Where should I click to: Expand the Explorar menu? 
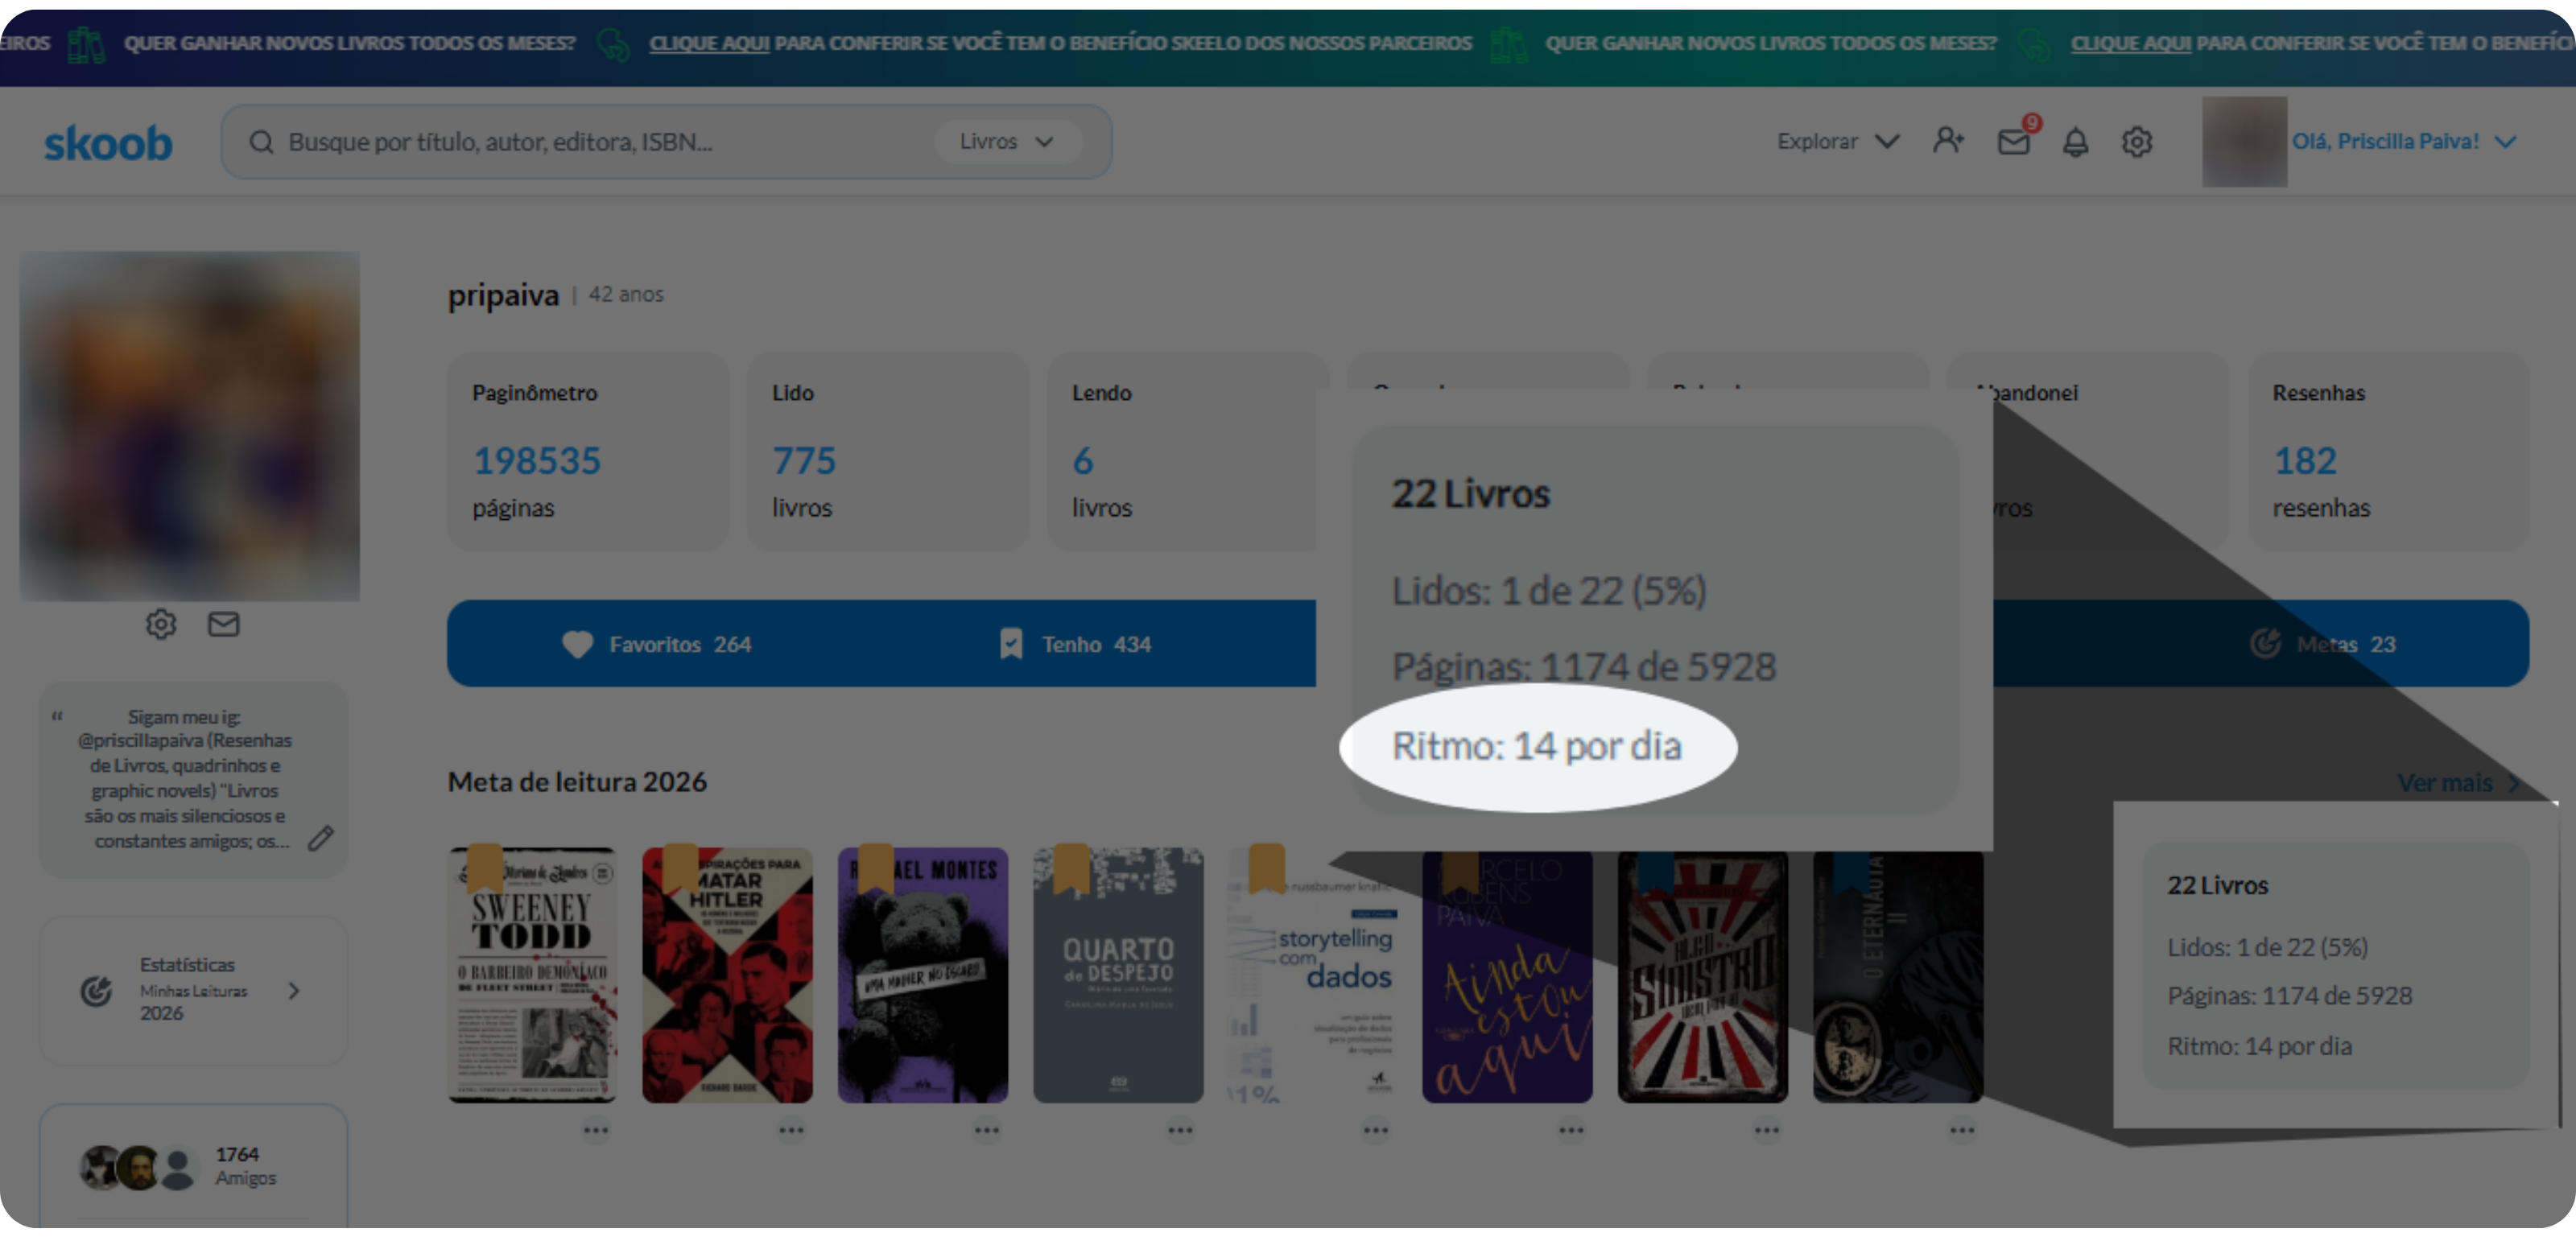coord(1837,142)
